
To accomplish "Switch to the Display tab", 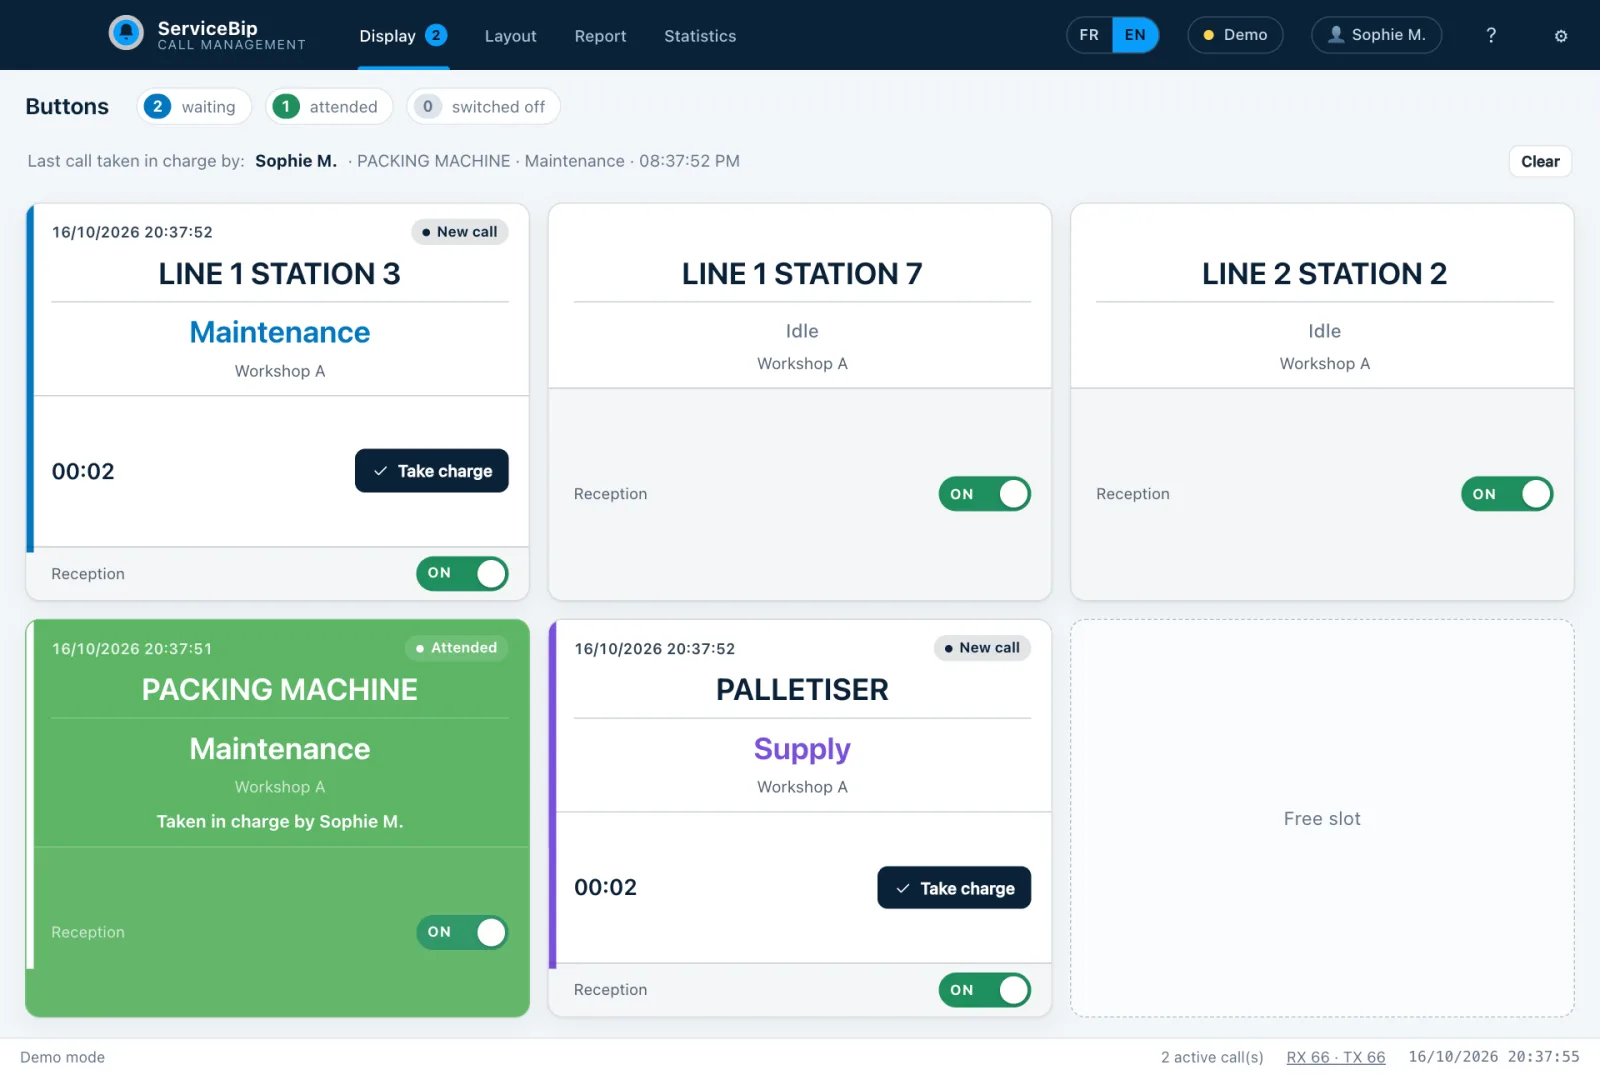I will pyautogui.click(x=403, y=36).
